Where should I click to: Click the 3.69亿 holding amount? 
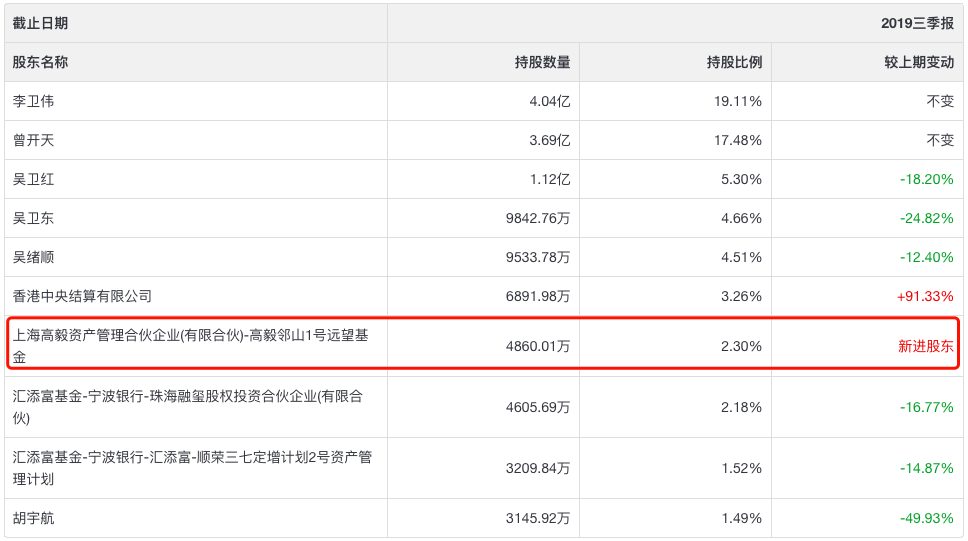click(x=549, y=140)
